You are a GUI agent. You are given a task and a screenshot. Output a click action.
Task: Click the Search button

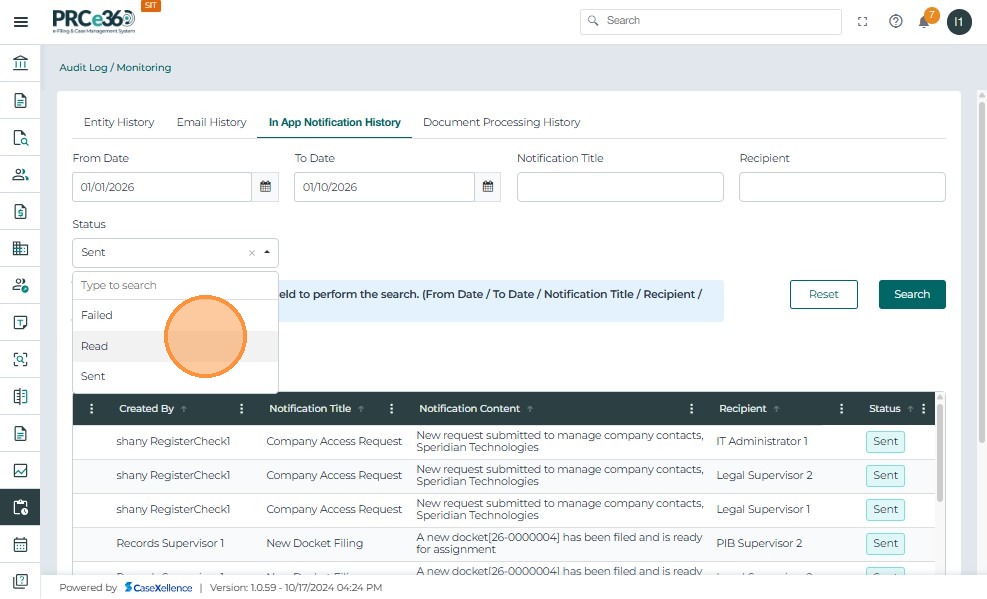911,294
